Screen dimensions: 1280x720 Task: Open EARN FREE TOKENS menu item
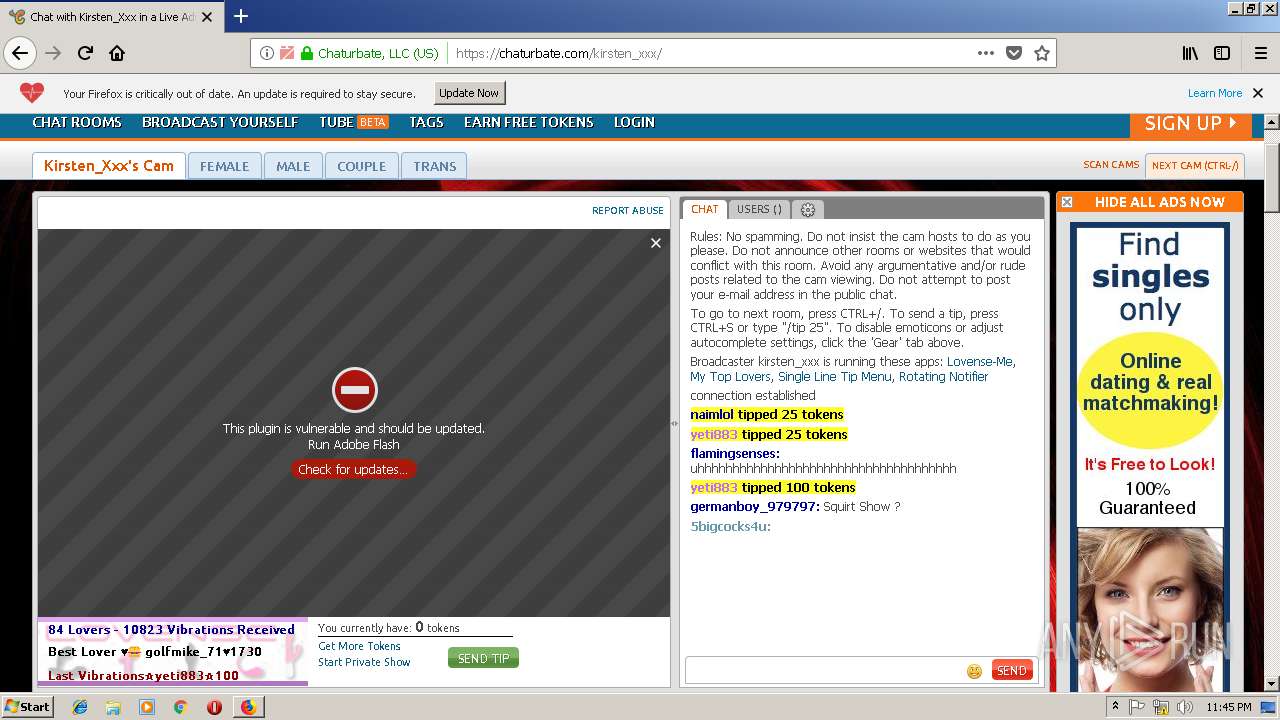click(529, 122)
